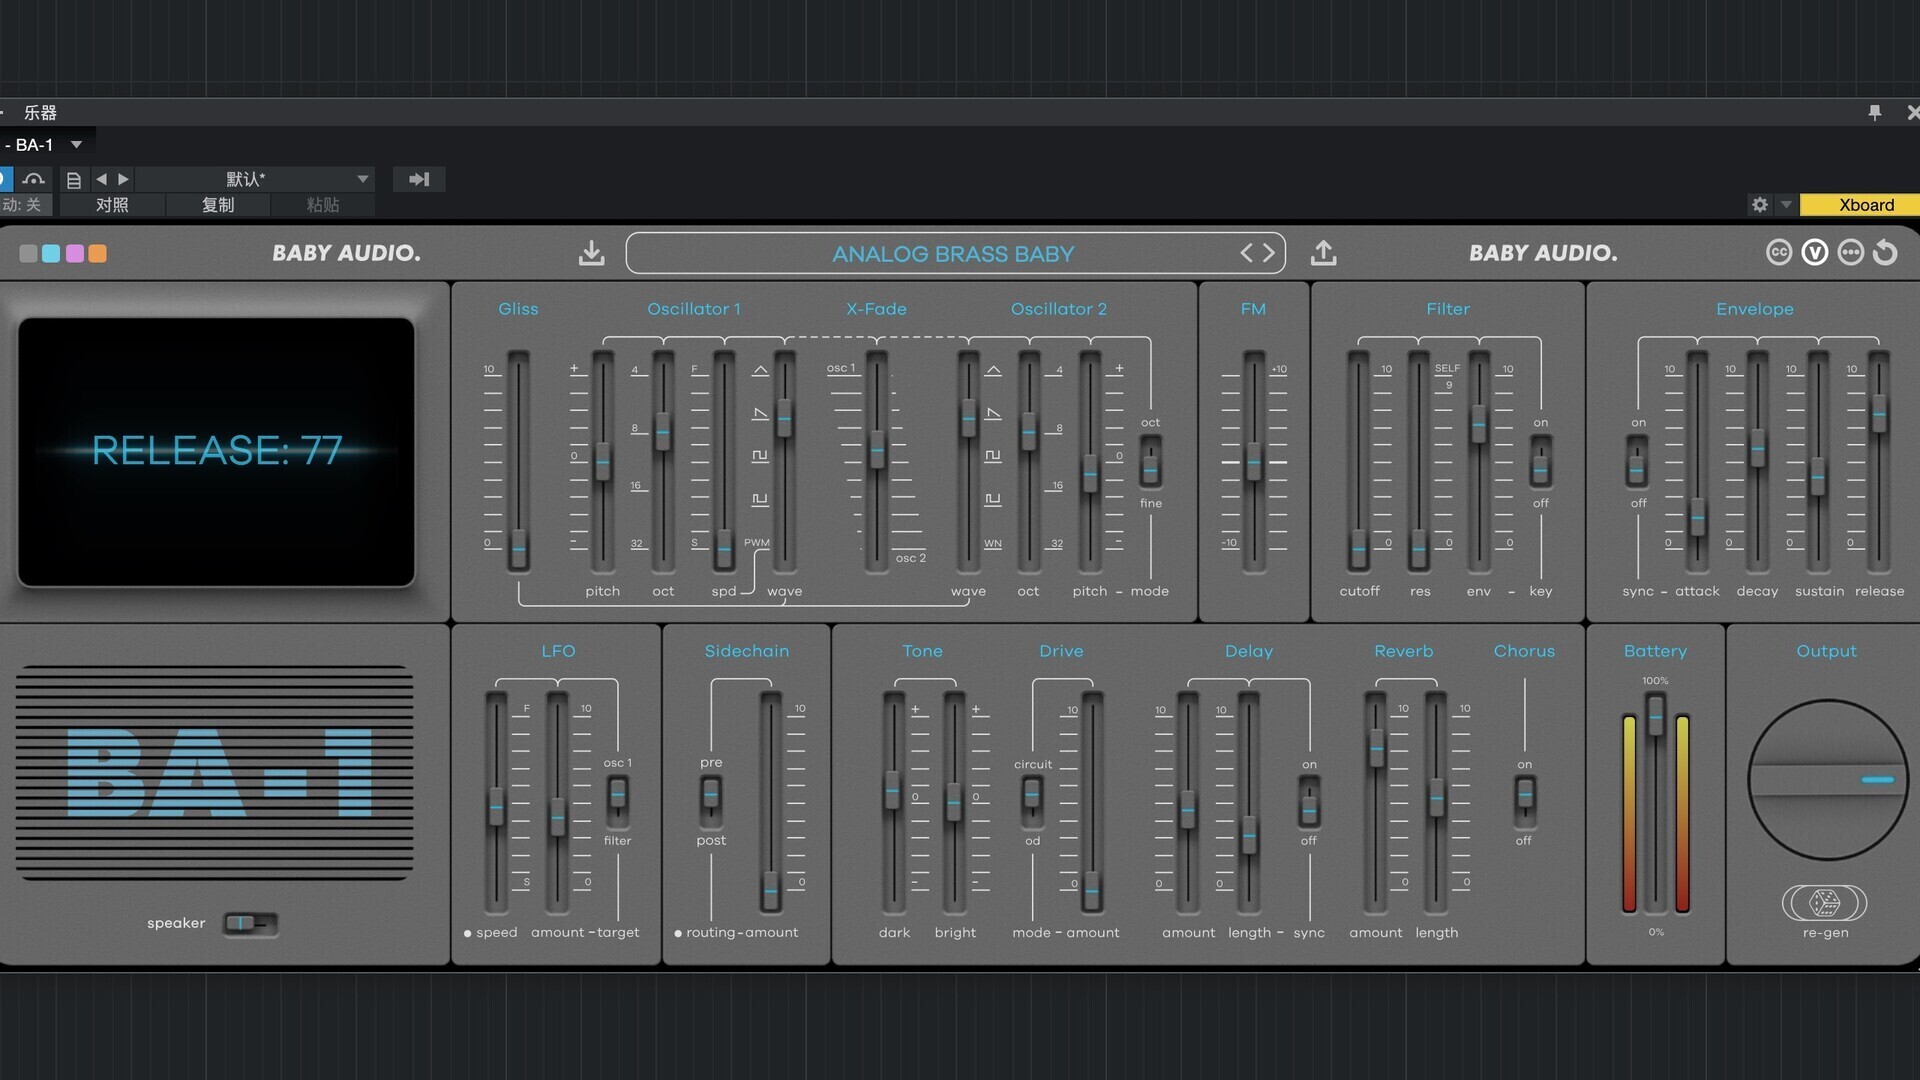Click the reset/undo circular arrow icon
Screen dimensions: 1920x1080
(1885, 253)
